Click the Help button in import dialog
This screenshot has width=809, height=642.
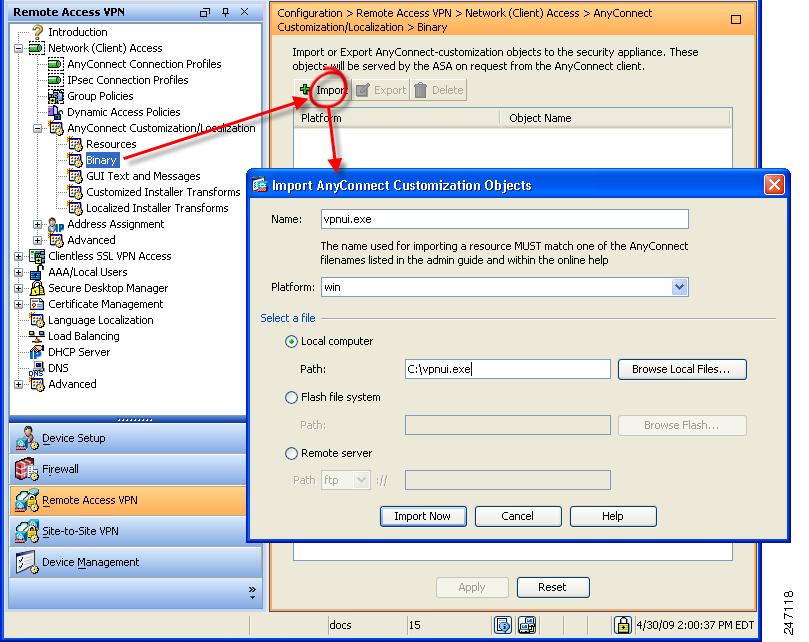click(612, 516)
